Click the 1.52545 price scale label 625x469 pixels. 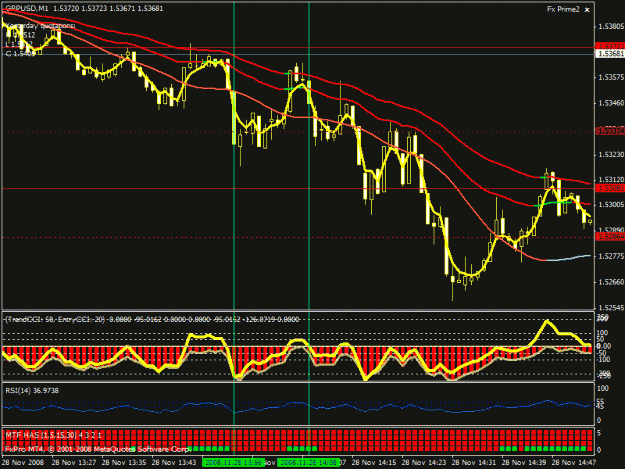611,308
